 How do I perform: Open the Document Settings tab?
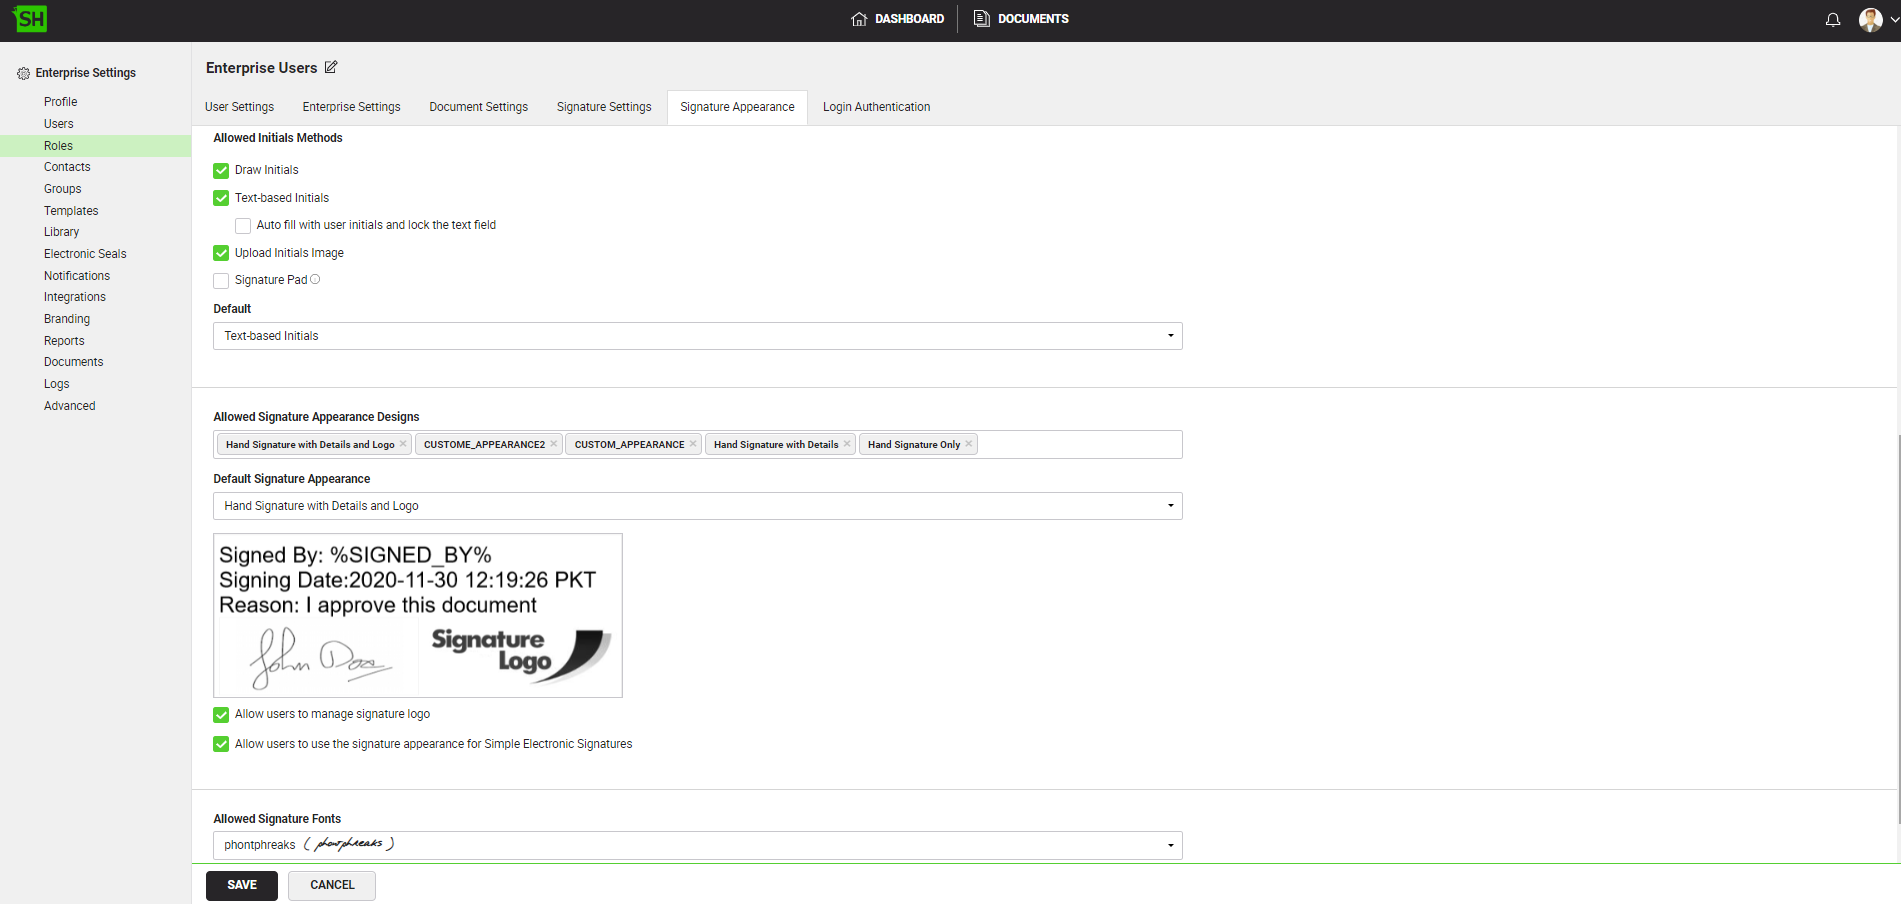point(478,107)
